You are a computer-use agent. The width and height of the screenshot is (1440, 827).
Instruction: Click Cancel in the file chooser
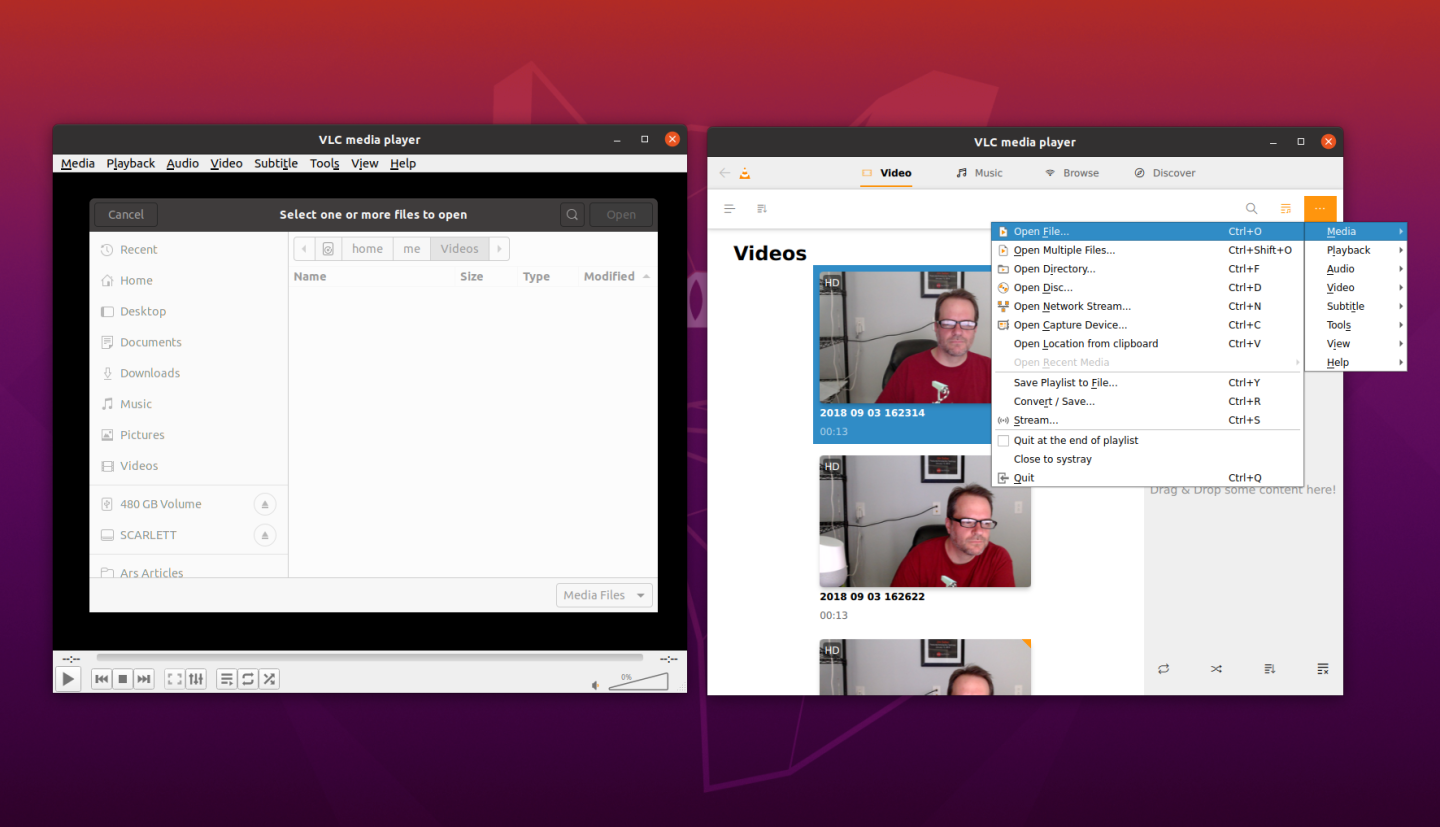tap(125, 213)
